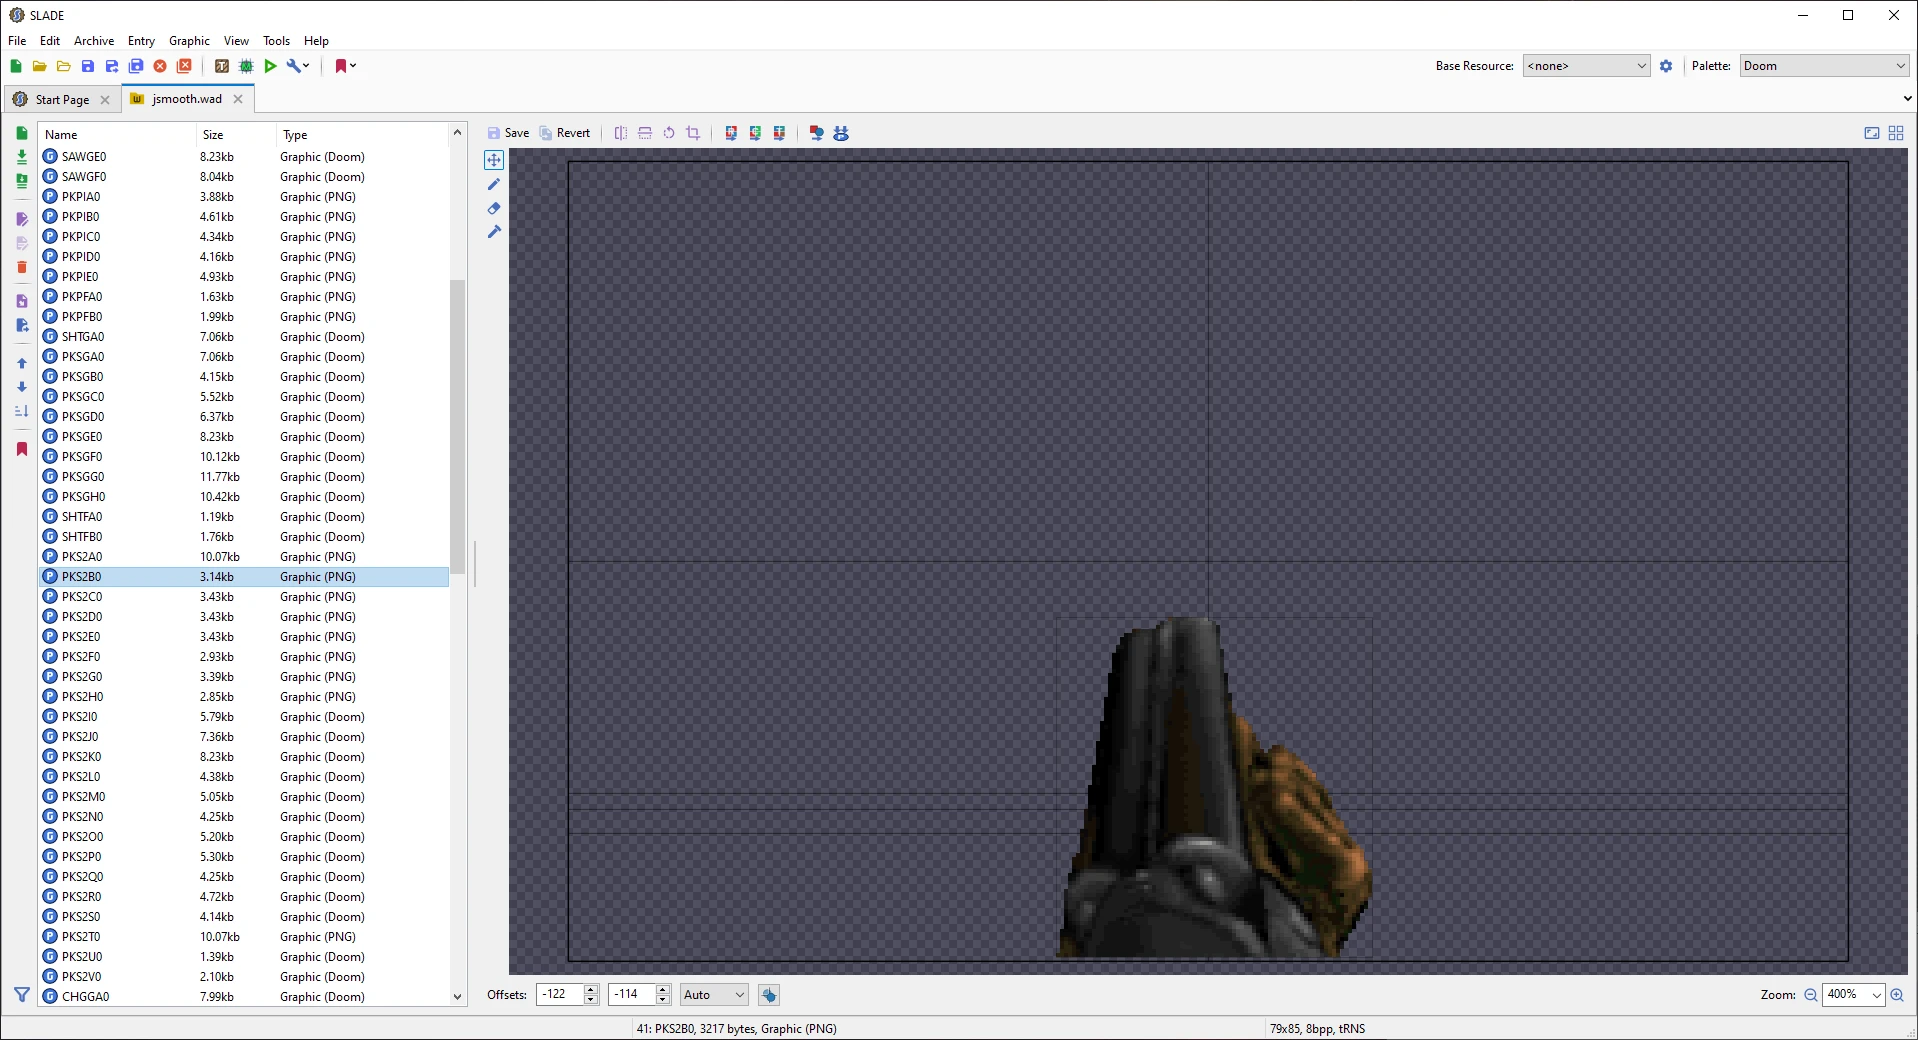
Task: Click the Close All archives icon
Action: coord(184,66)
